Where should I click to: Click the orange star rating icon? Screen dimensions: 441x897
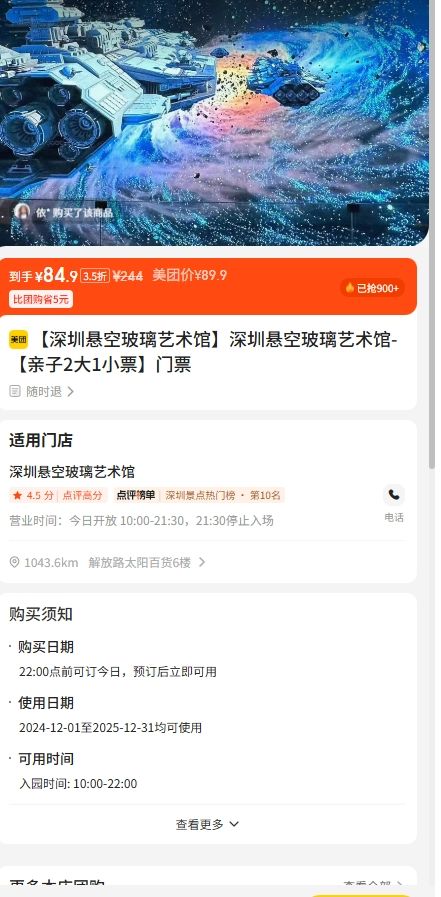pyautogui.click(x=17, y=495)
